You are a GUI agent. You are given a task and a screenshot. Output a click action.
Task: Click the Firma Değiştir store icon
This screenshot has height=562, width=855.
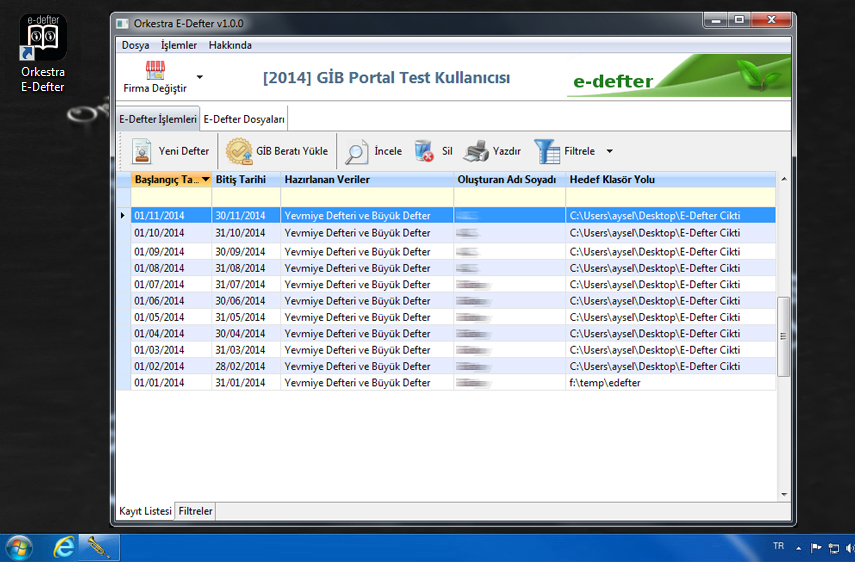[155, 70]
